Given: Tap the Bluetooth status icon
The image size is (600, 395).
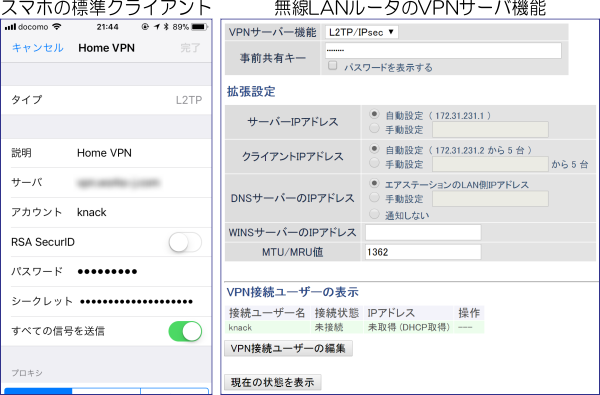Looking at the screenshot, I should (x=166, y=27).
